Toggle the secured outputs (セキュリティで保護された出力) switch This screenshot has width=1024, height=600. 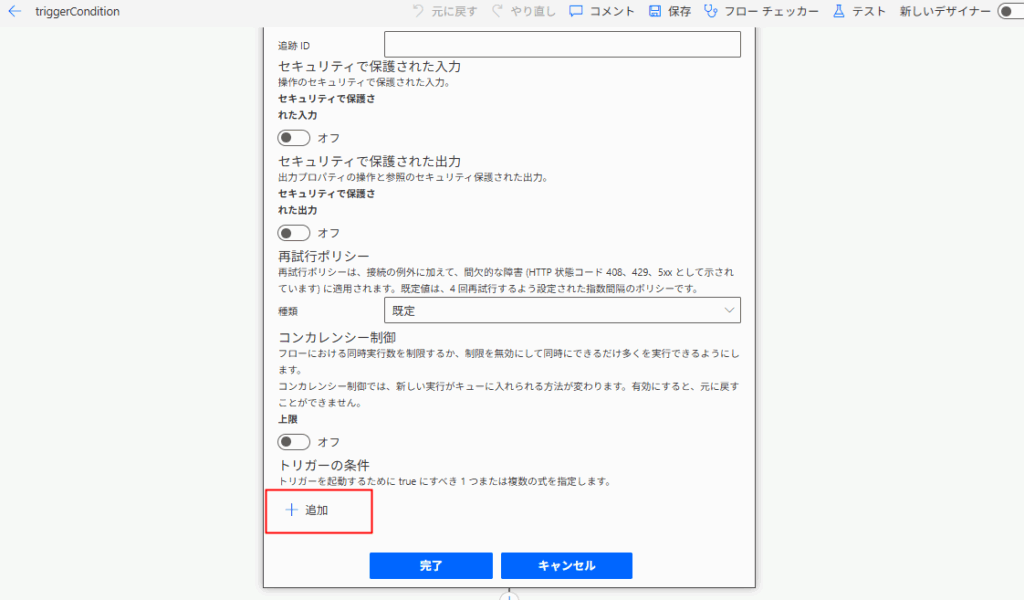pyautogui.click(x=293, y=233)
